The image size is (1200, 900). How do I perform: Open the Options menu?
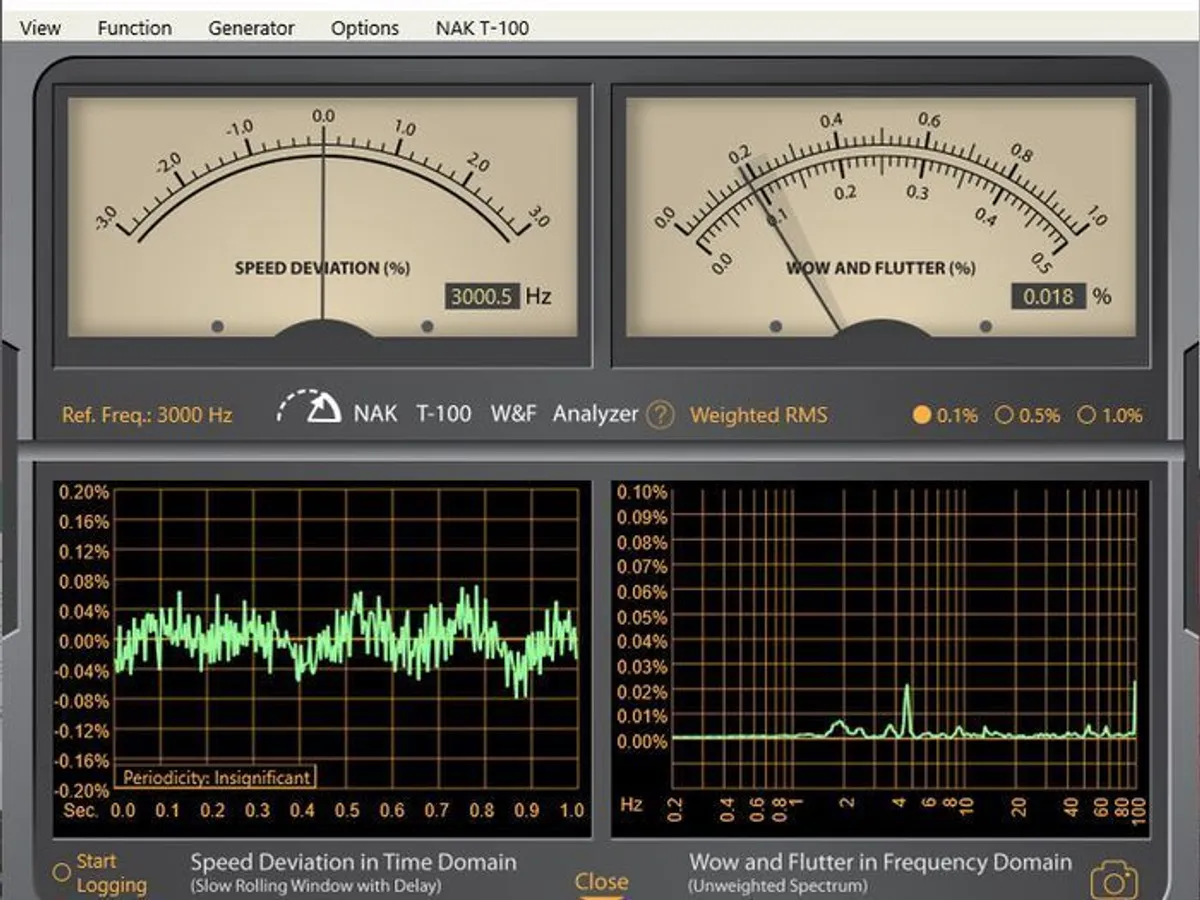tap(365, 28)
